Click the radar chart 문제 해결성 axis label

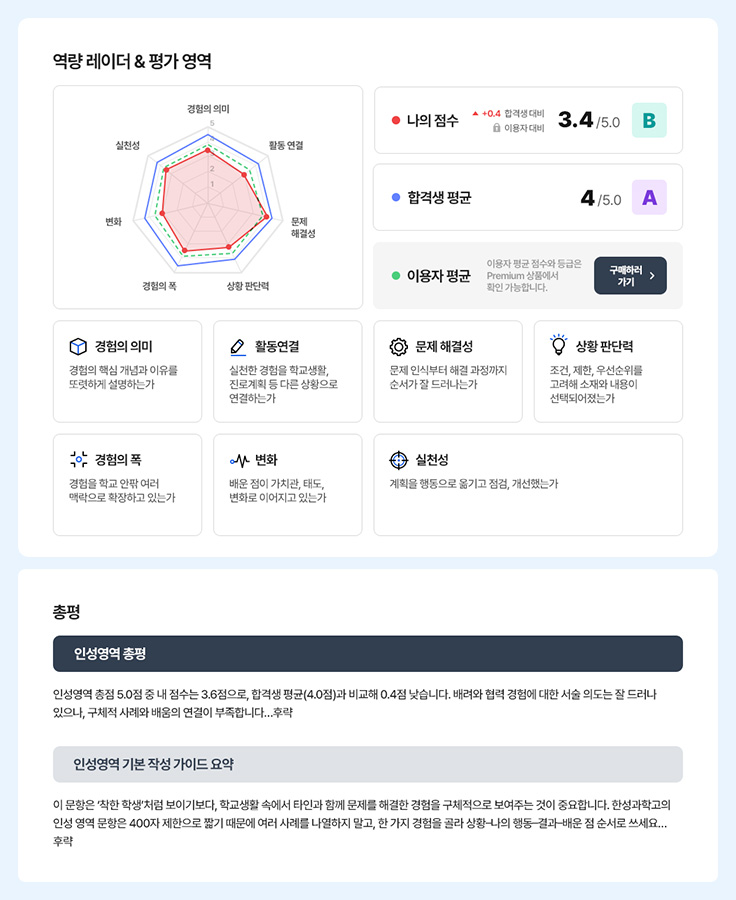(x=303, y=227)
